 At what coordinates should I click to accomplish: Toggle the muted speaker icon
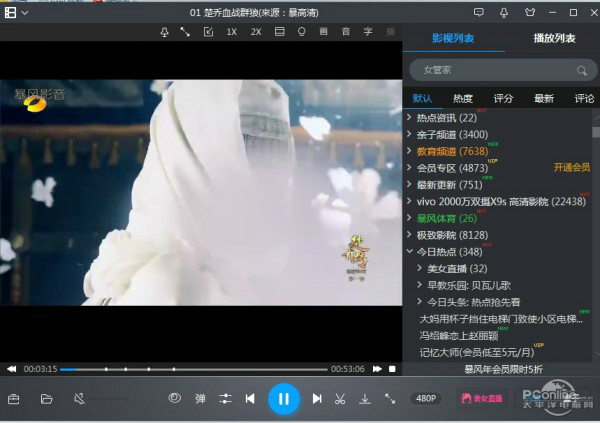79,399
